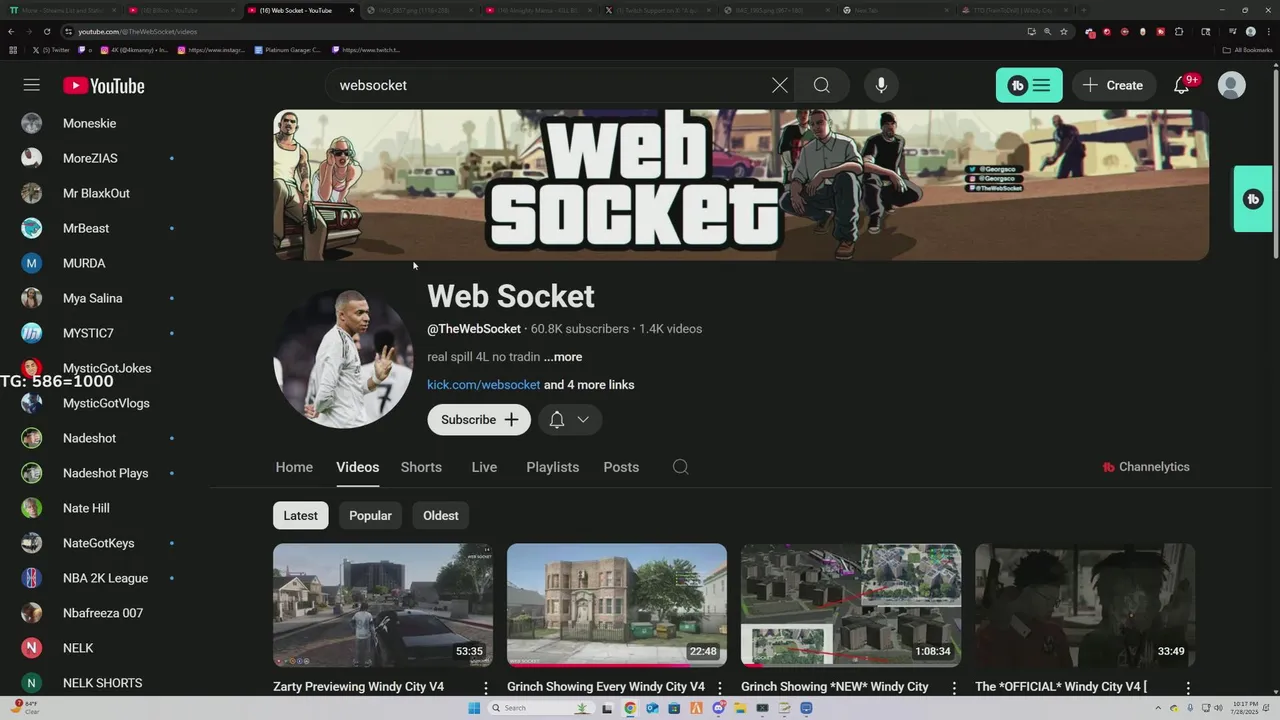
Task: Open options menu for The *OFFICIAL* Windy City video
Action: coord(1188,688)
